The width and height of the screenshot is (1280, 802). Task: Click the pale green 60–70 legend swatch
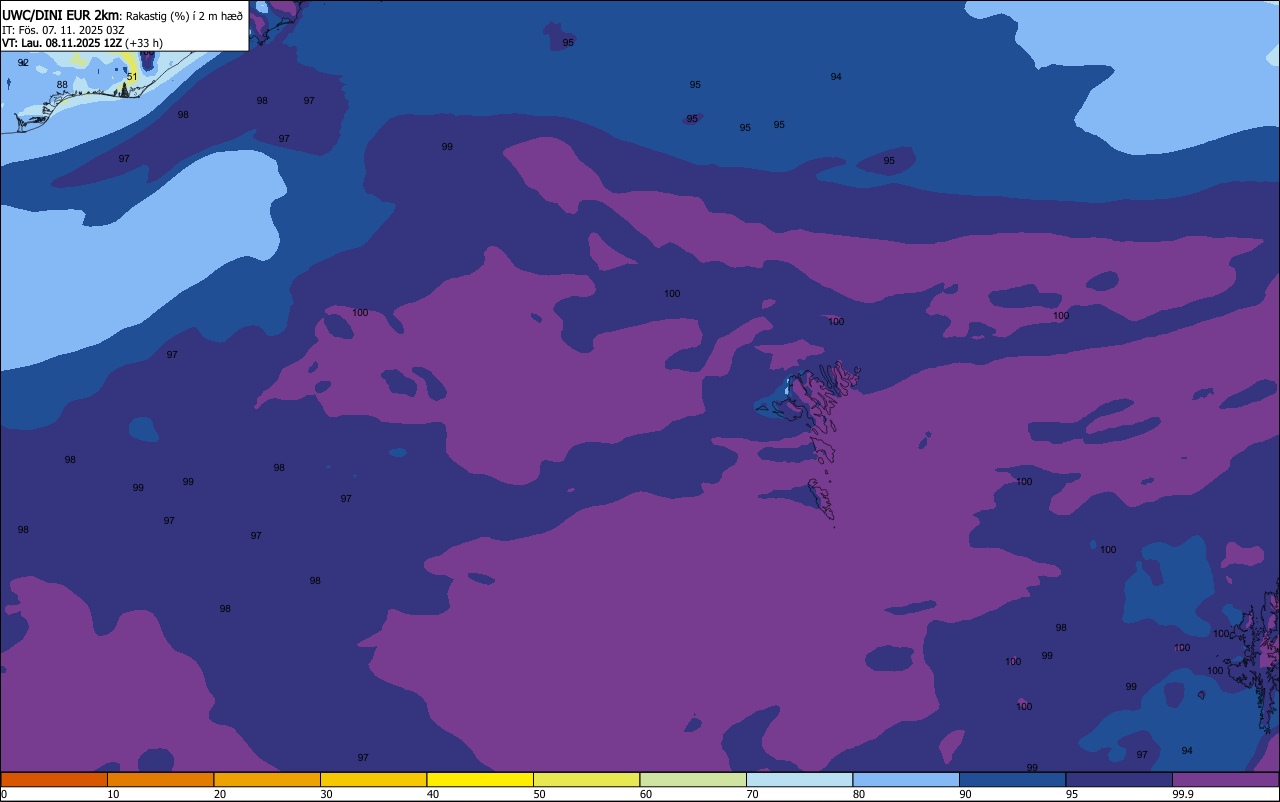tap(693, 779)
